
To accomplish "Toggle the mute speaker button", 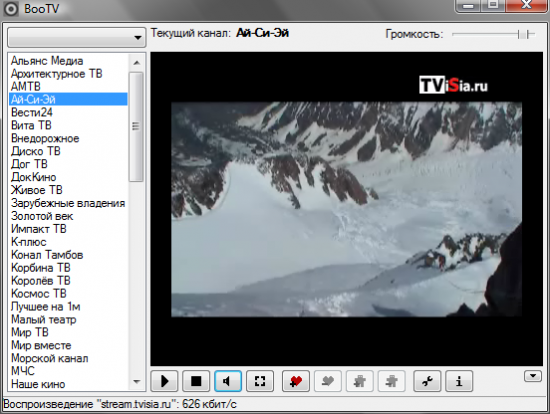I will [228, 381].
